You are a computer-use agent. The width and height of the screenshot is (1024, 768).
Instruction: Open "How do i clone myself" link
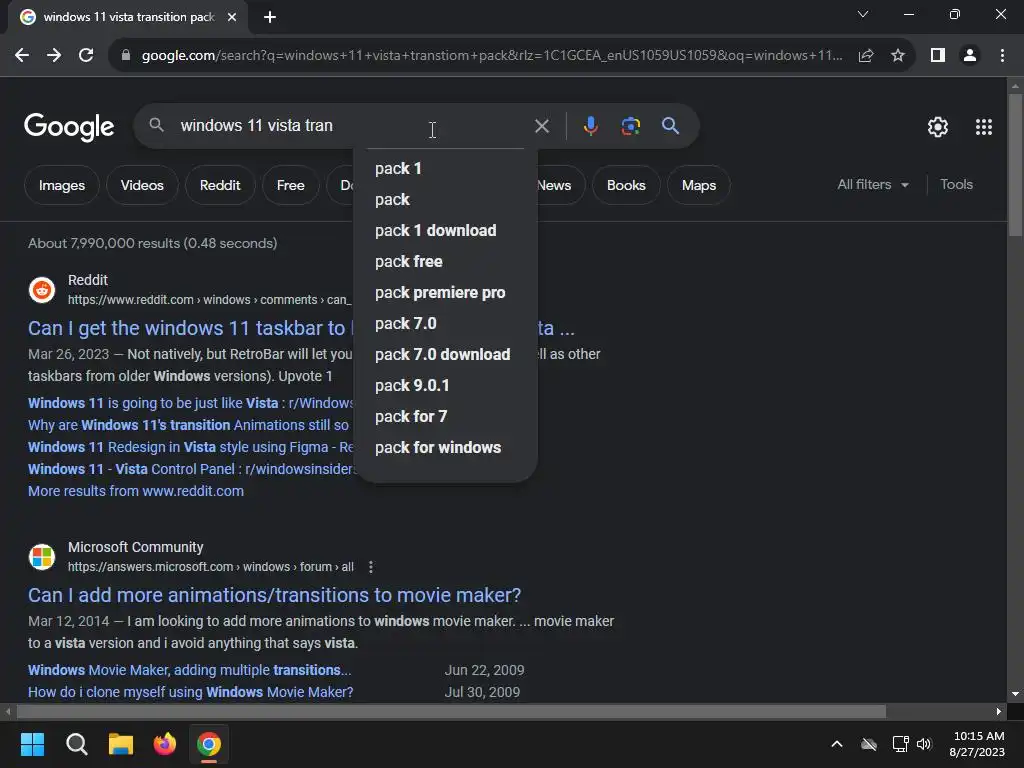coord(190,692)
